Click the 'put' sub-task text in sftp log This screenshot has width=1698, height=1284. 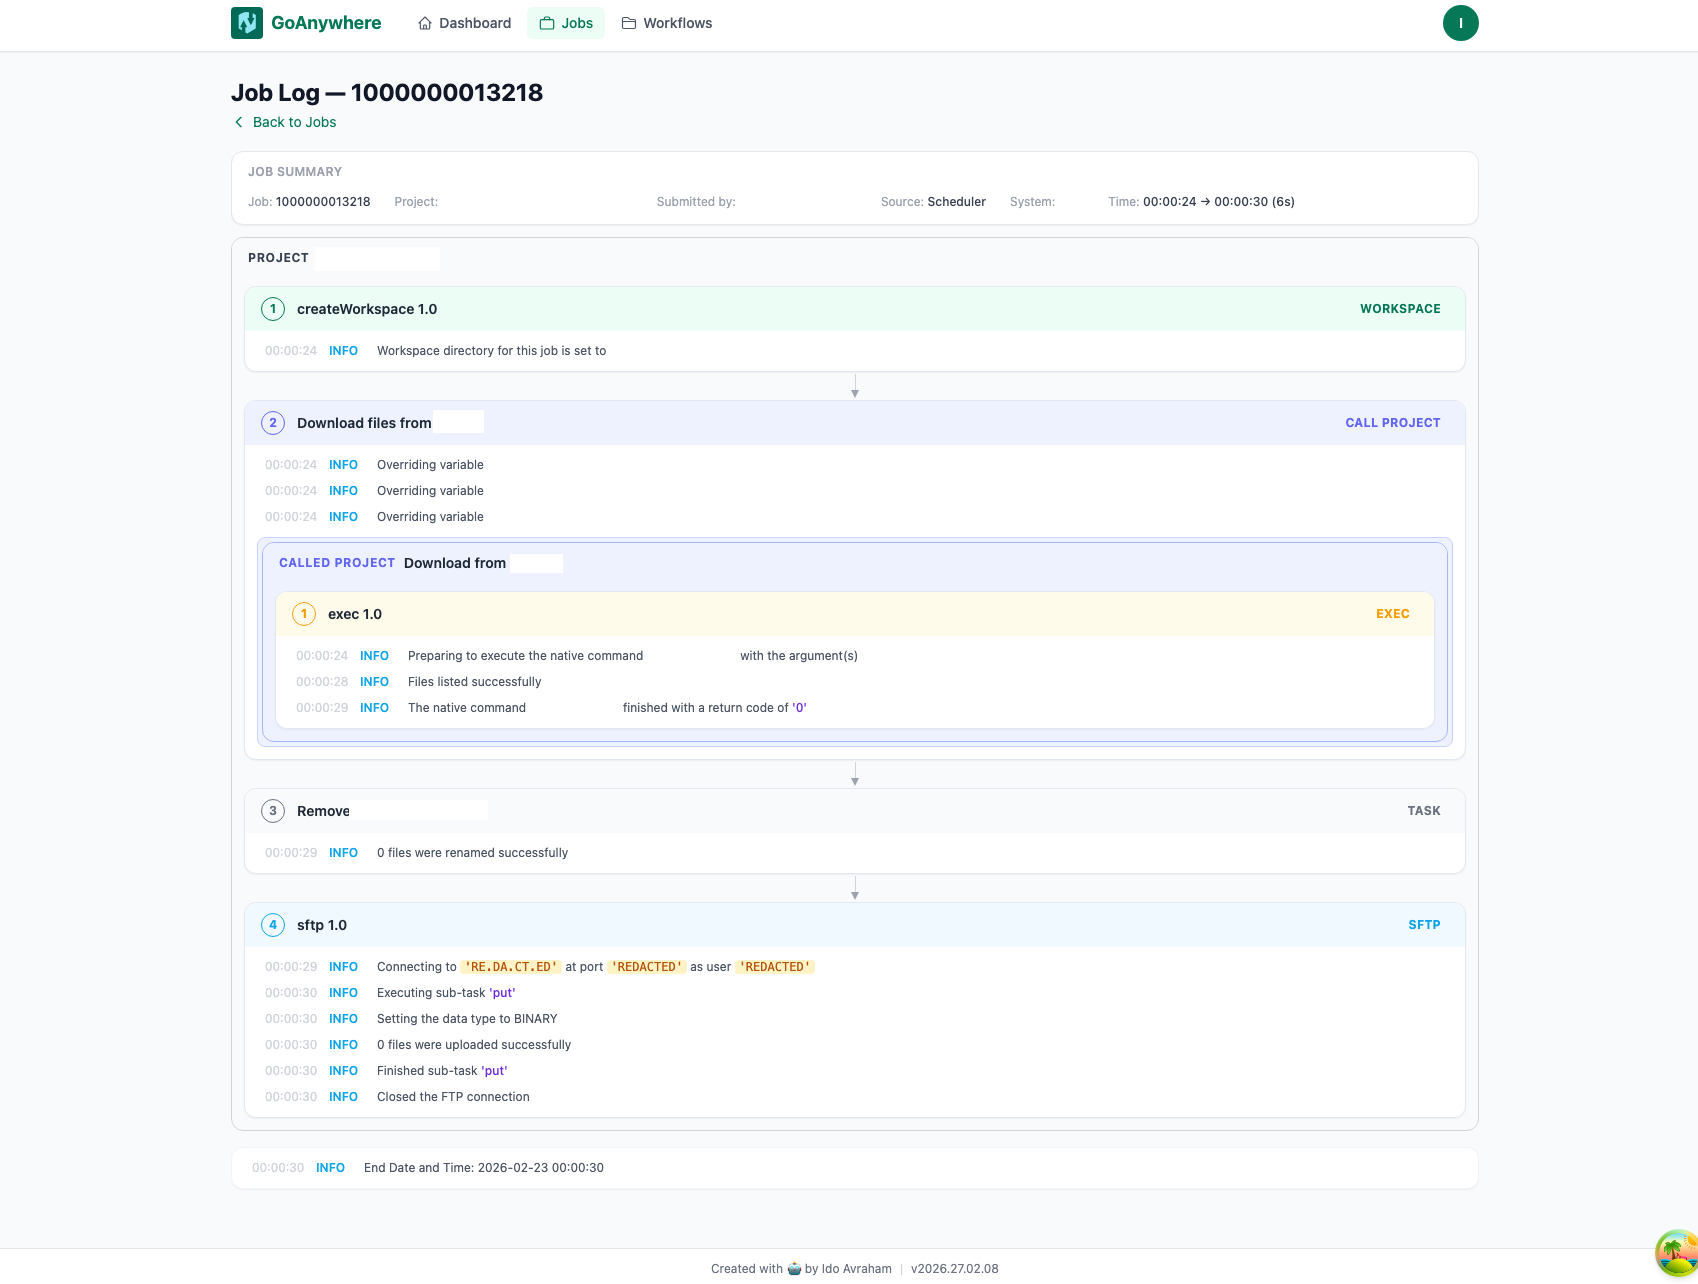click(502, 992)
